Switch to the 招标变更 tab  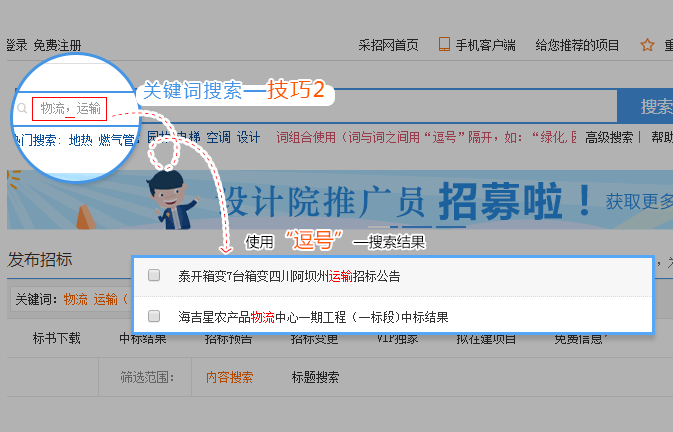click(314, 338)
